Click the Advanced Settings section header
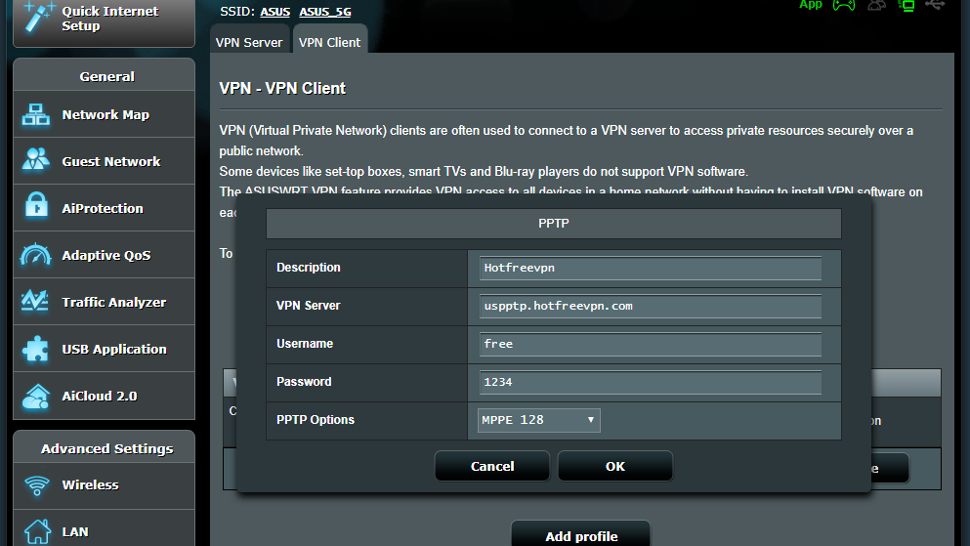This screenshot has height=546, width=970. (106, 448)
